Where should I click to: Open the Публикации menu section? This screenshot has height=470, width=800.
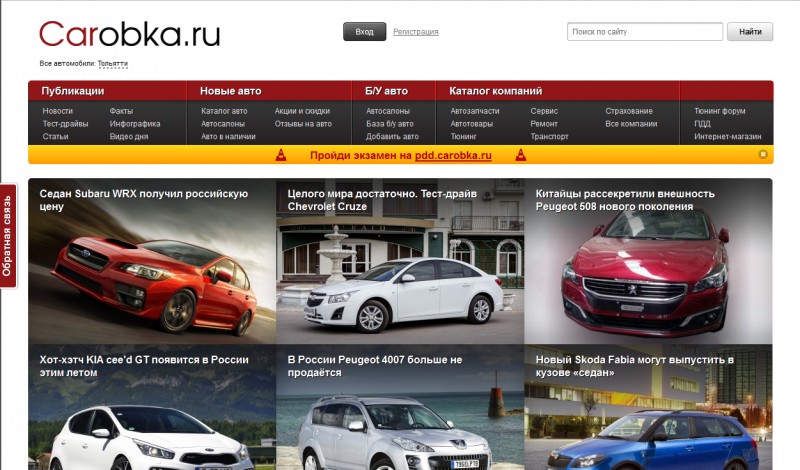pyautogui.click(x=72, y=91)
